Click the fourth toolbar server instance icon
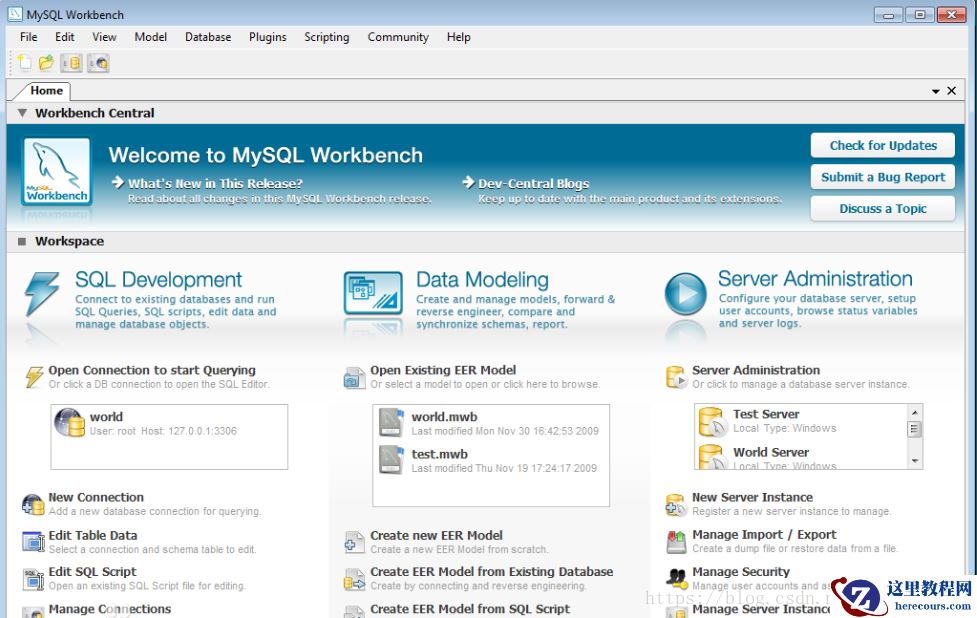This screenshot has width=977, height=618. pyautogui.click(x=98, y=63)
